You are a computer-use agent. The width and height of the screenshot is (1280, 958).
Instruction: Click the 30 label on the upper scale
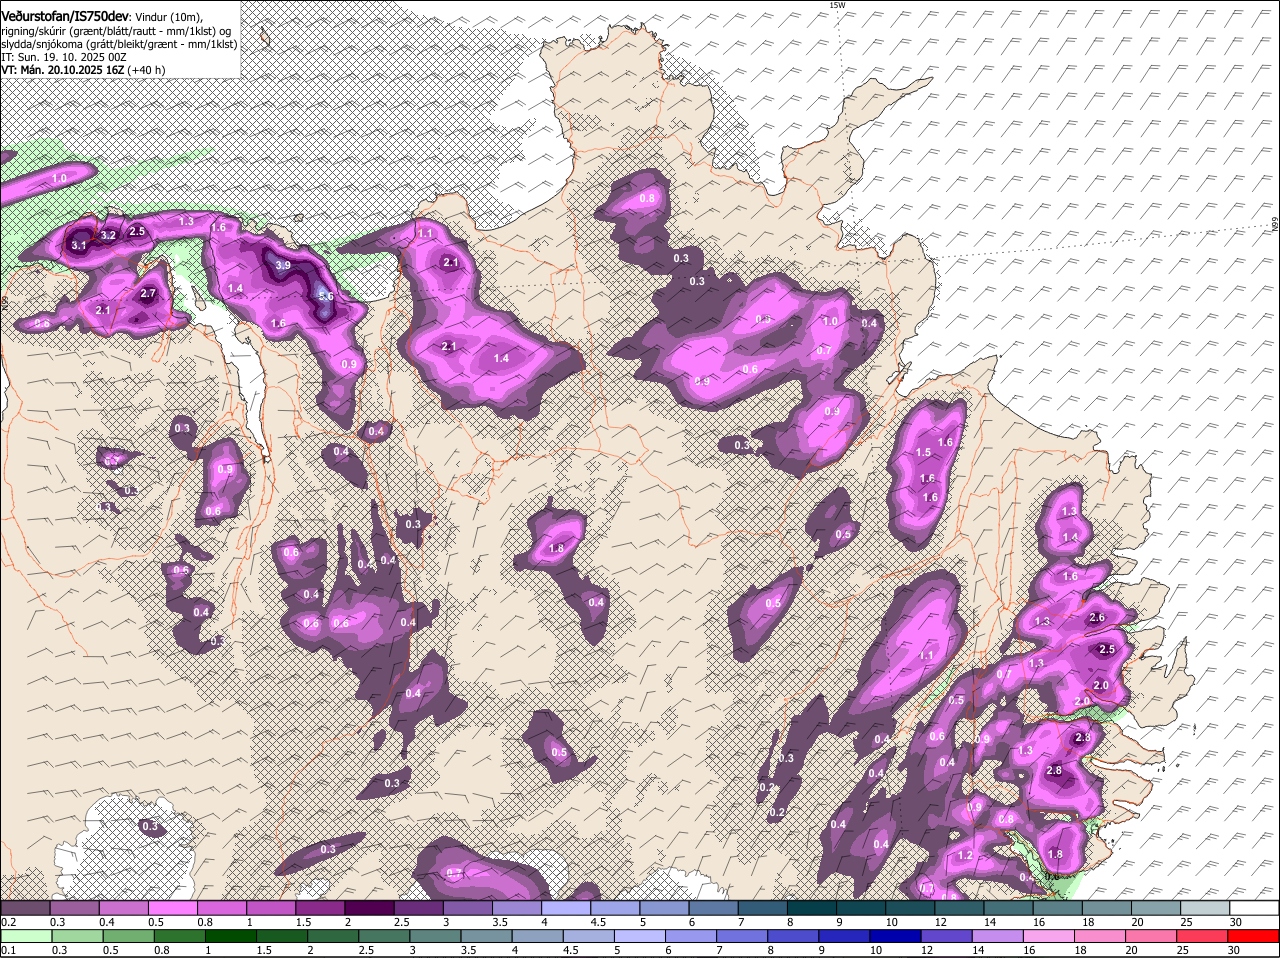pos(1236,922)
